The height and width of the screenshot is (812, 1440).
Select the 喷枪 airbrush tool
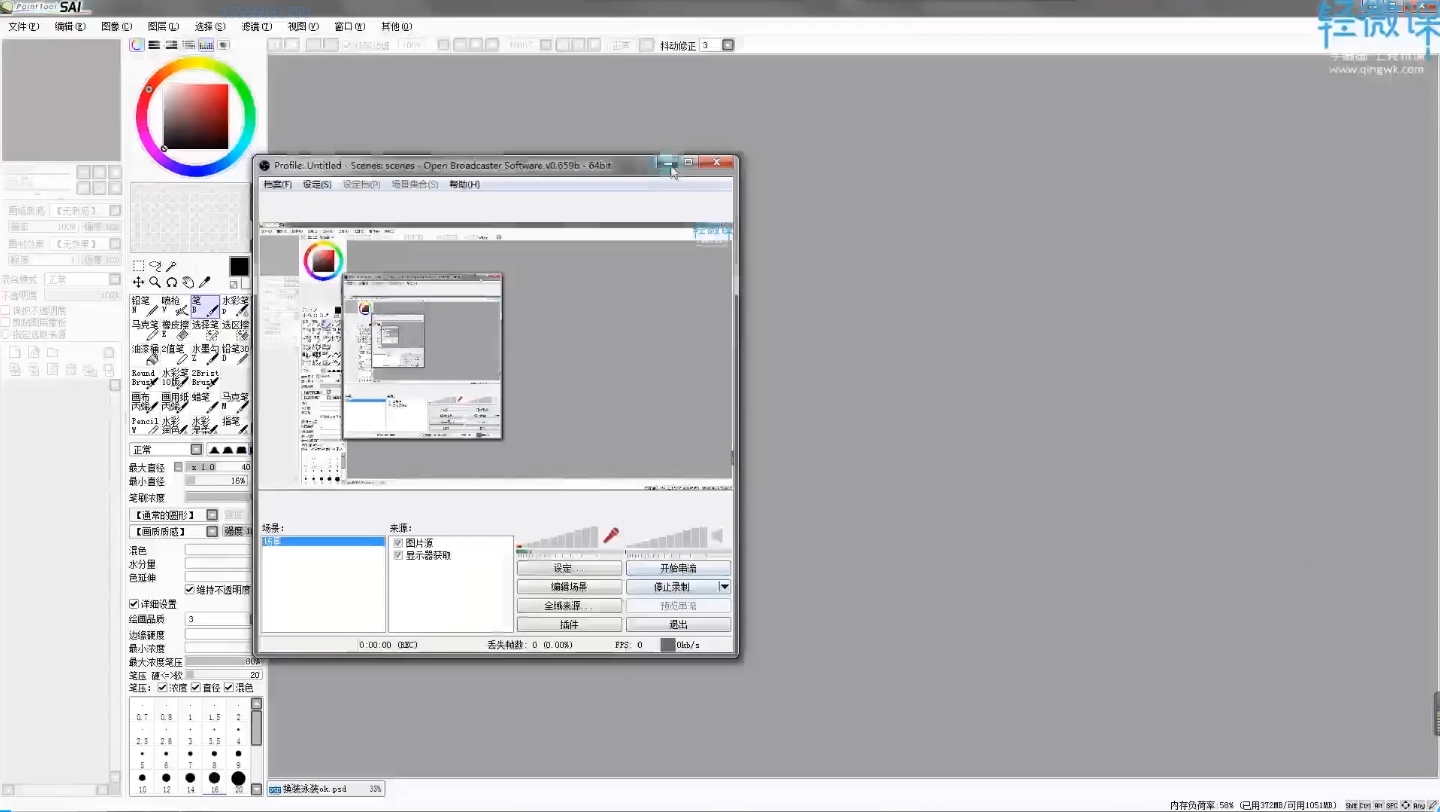click(x=174, y=306)
